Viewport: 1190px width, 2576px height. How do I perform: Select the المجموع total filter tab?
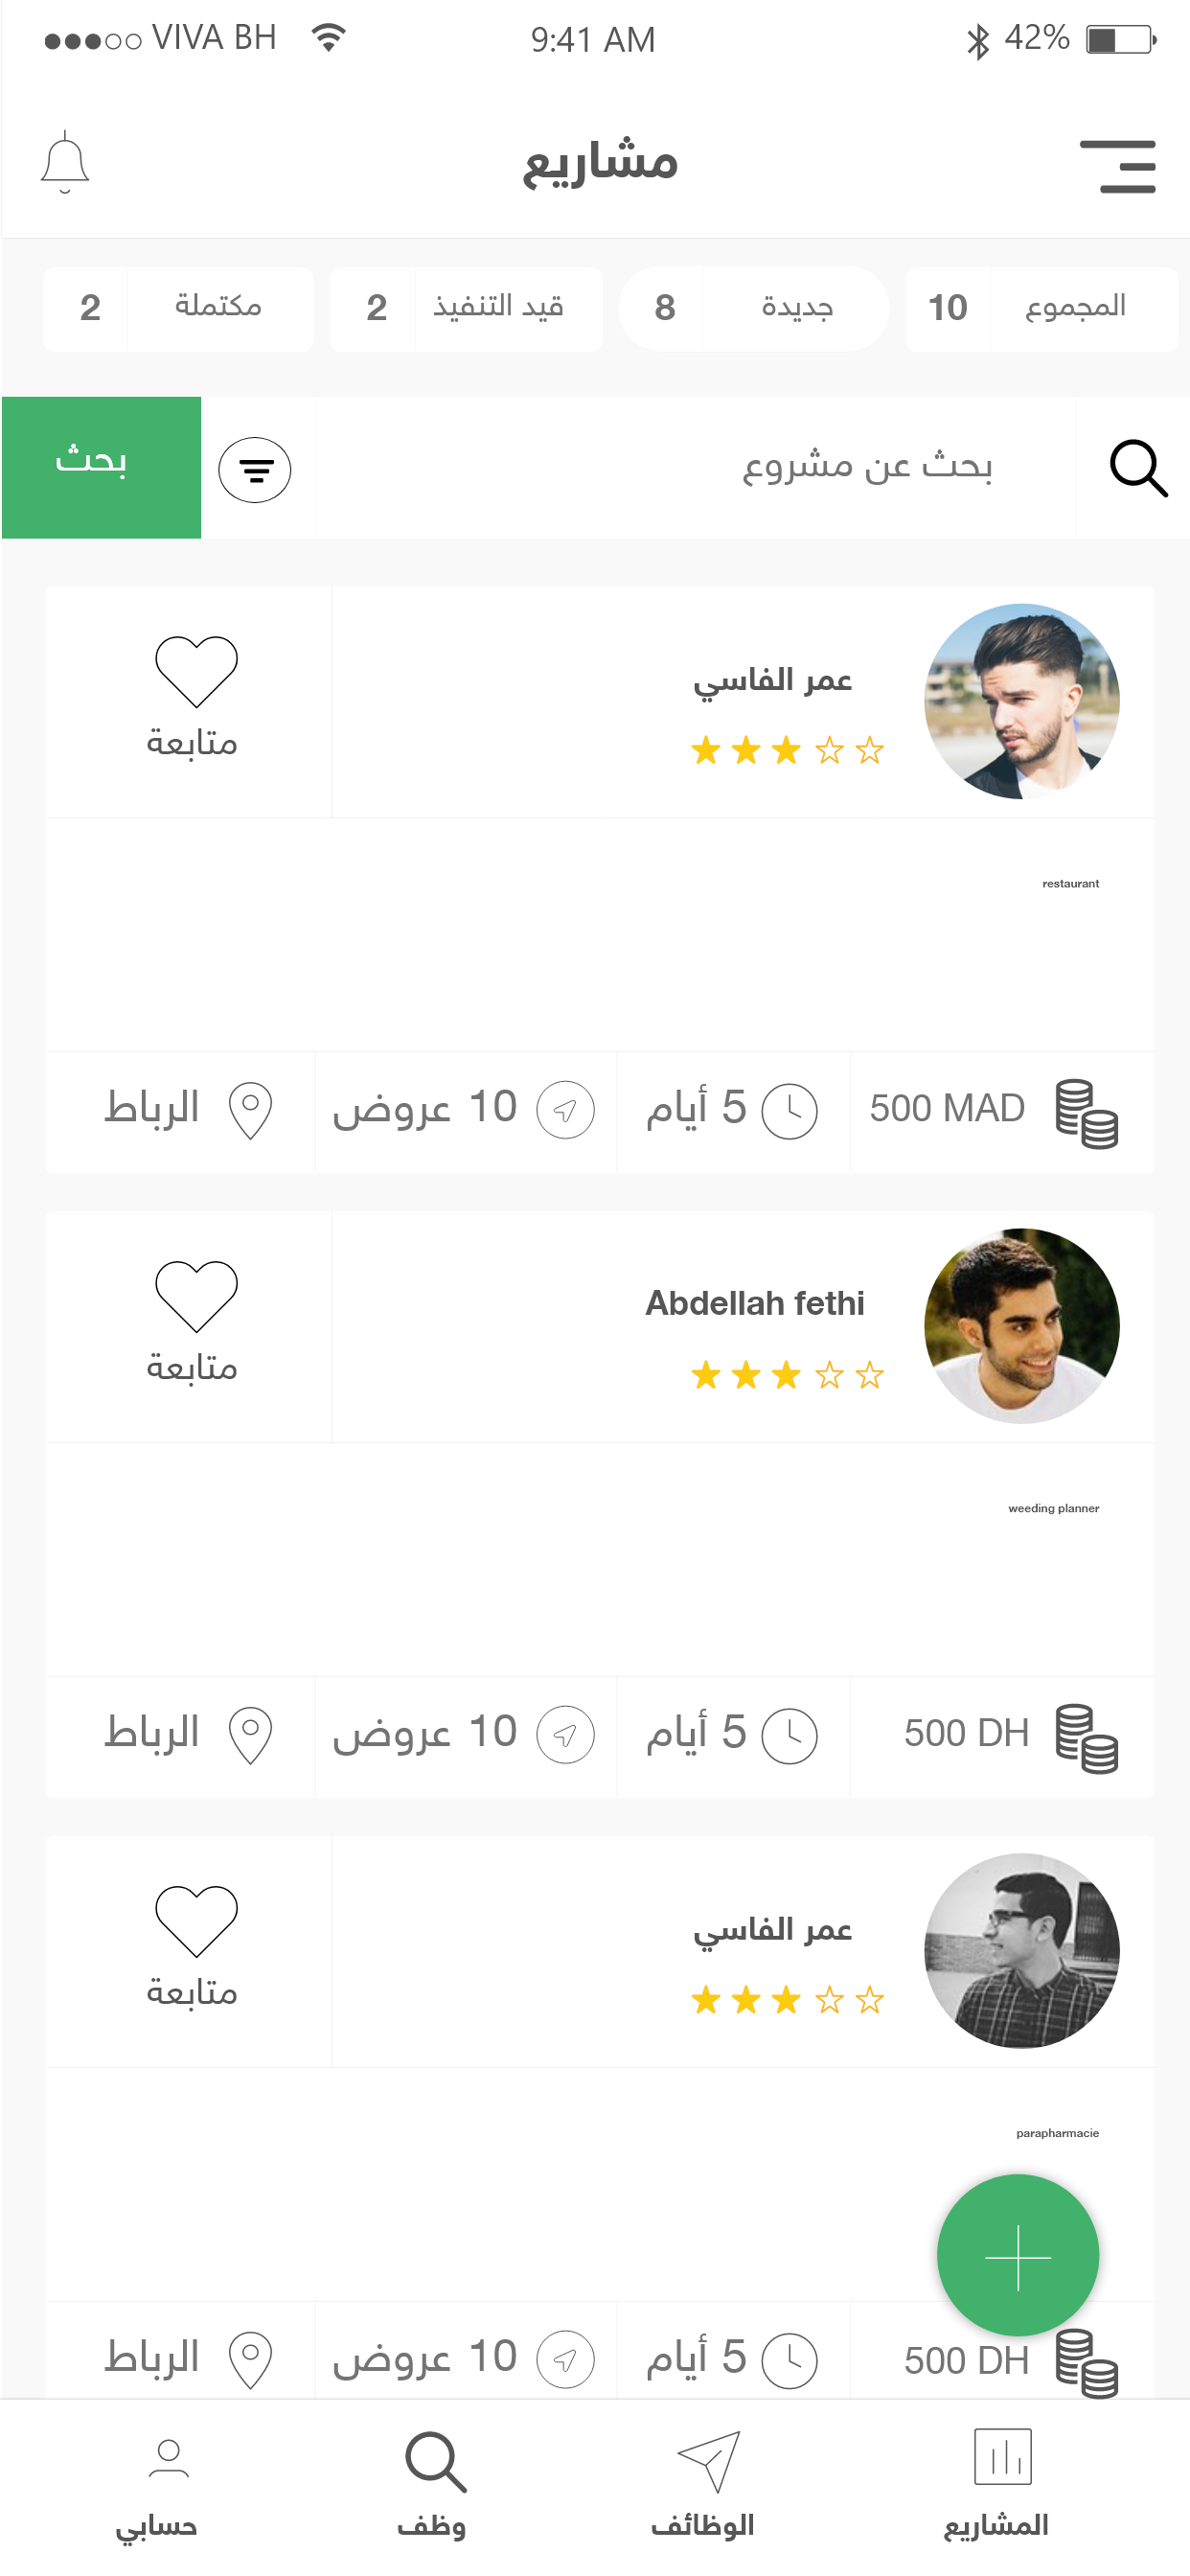pos(1041,308)
